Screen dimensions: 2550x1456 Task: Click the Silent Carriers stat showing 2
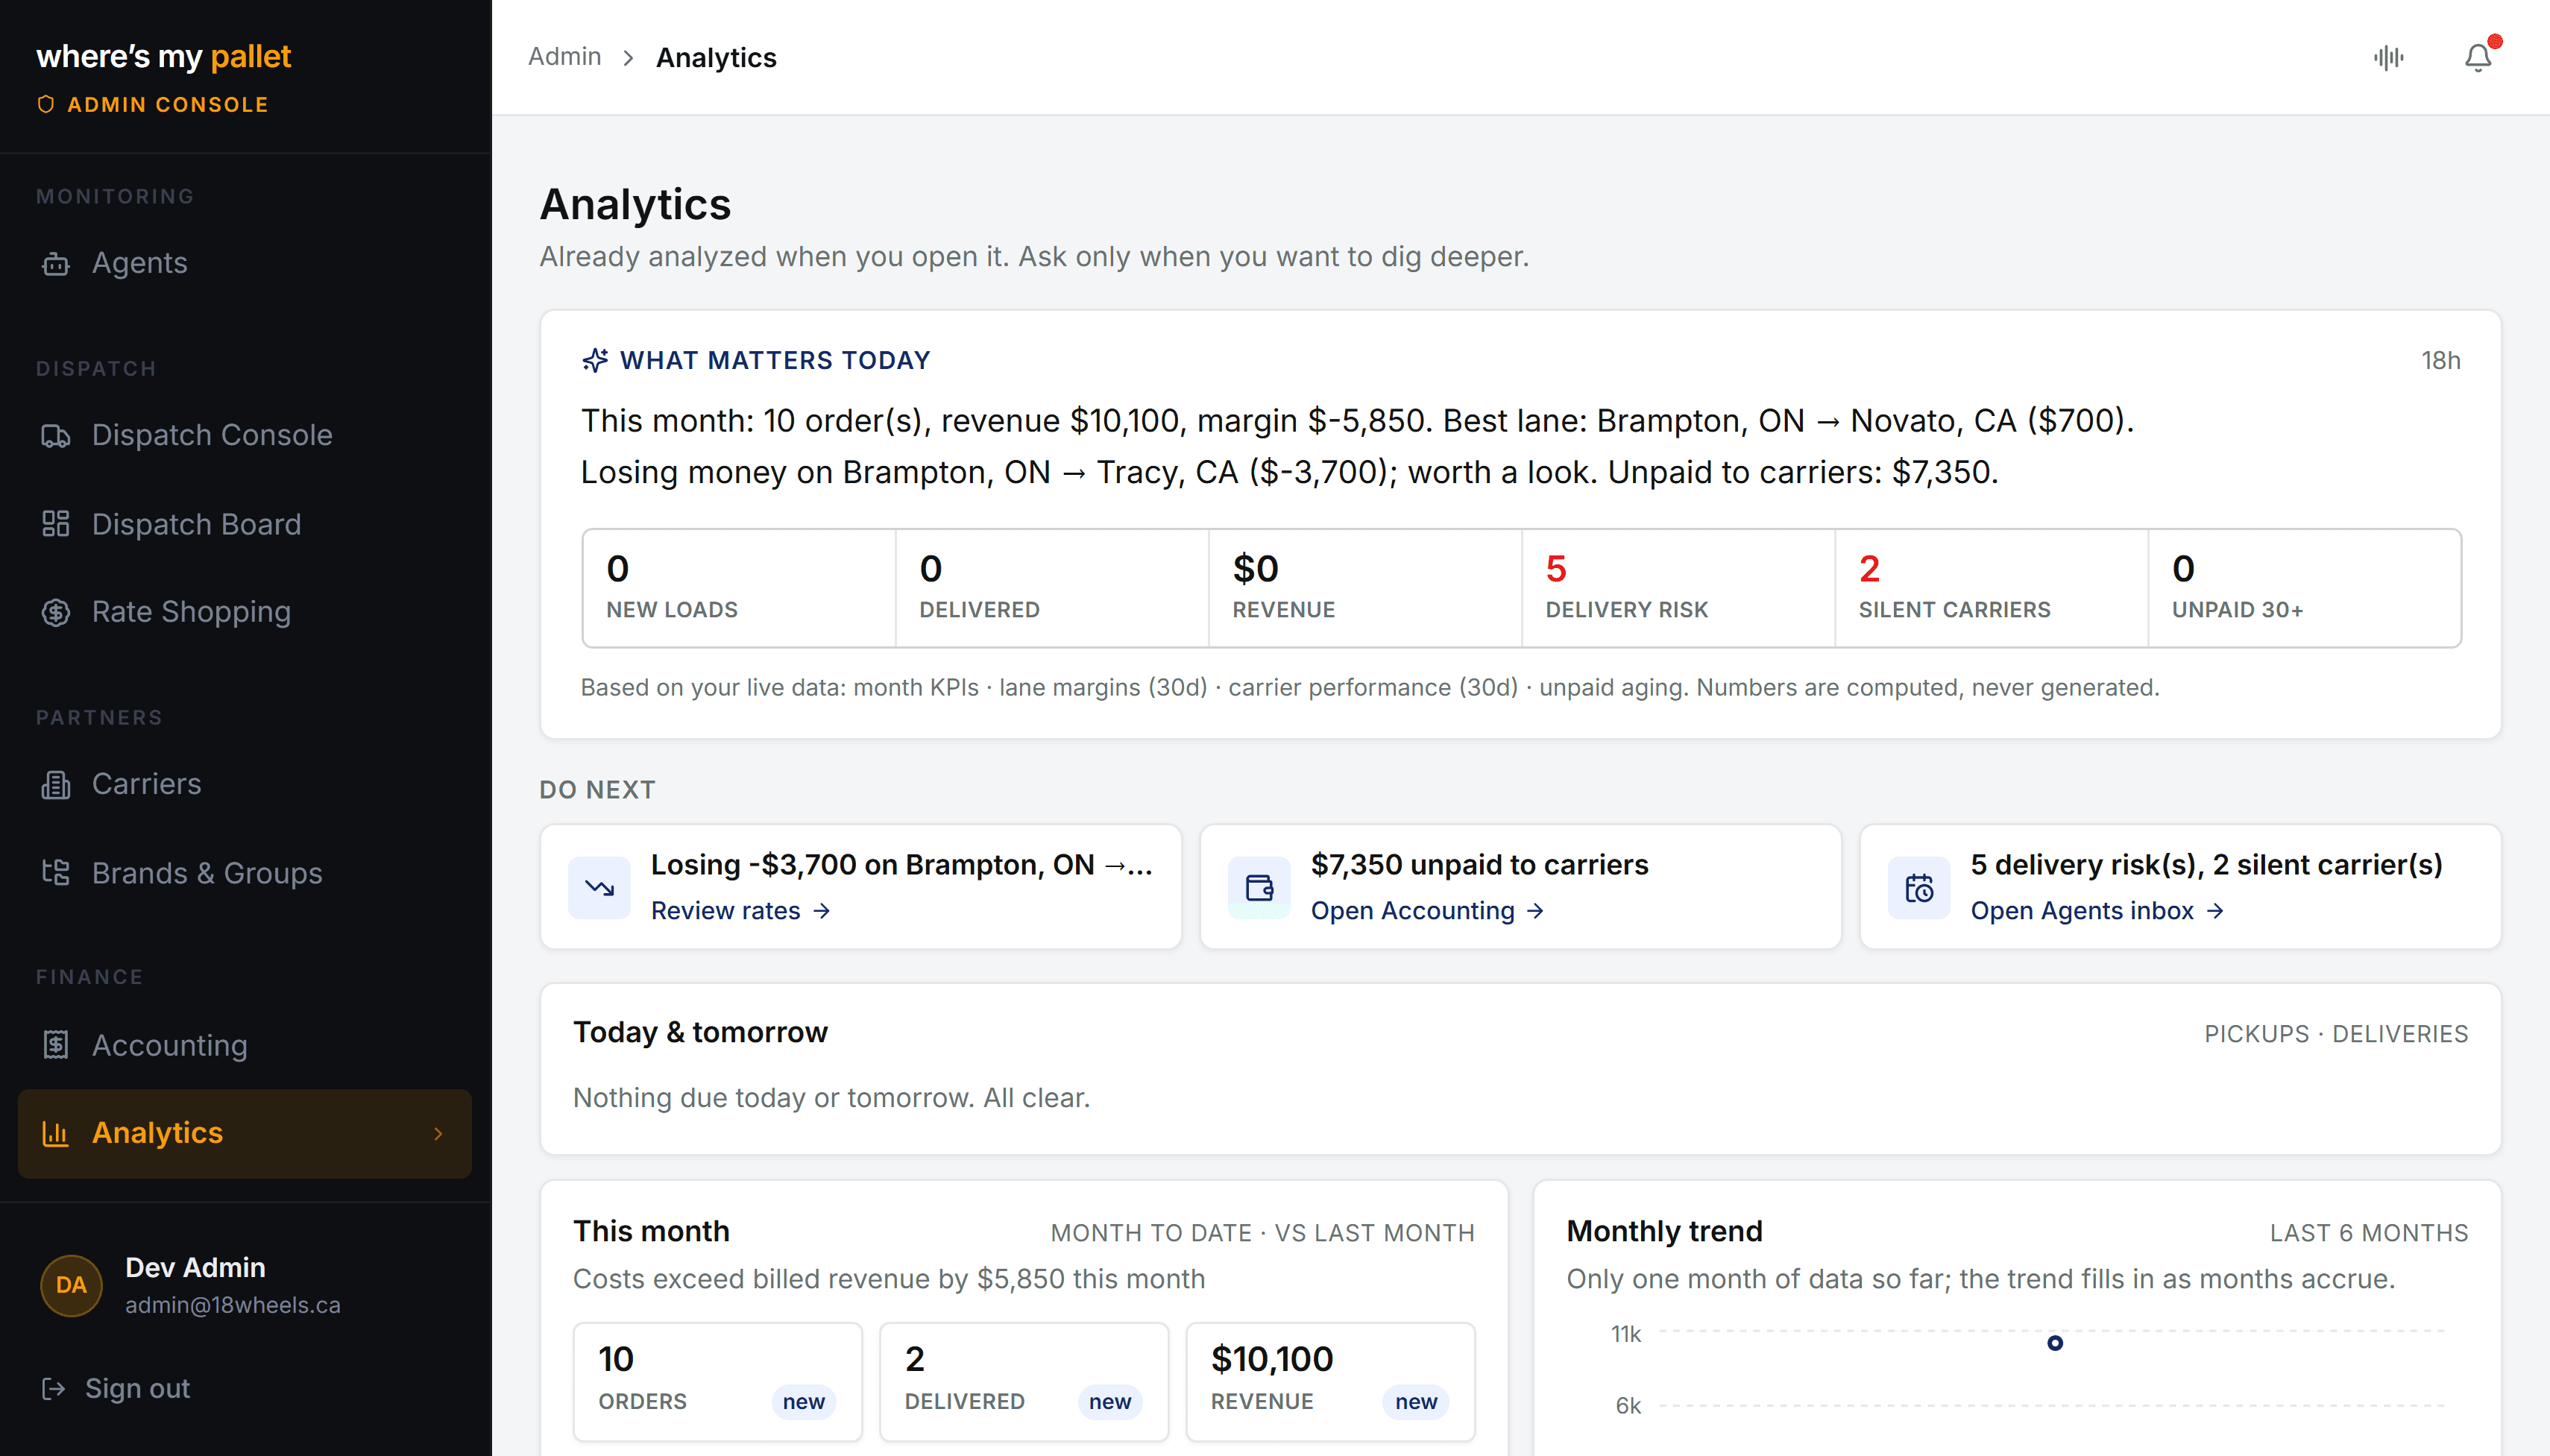(1991, 588)
